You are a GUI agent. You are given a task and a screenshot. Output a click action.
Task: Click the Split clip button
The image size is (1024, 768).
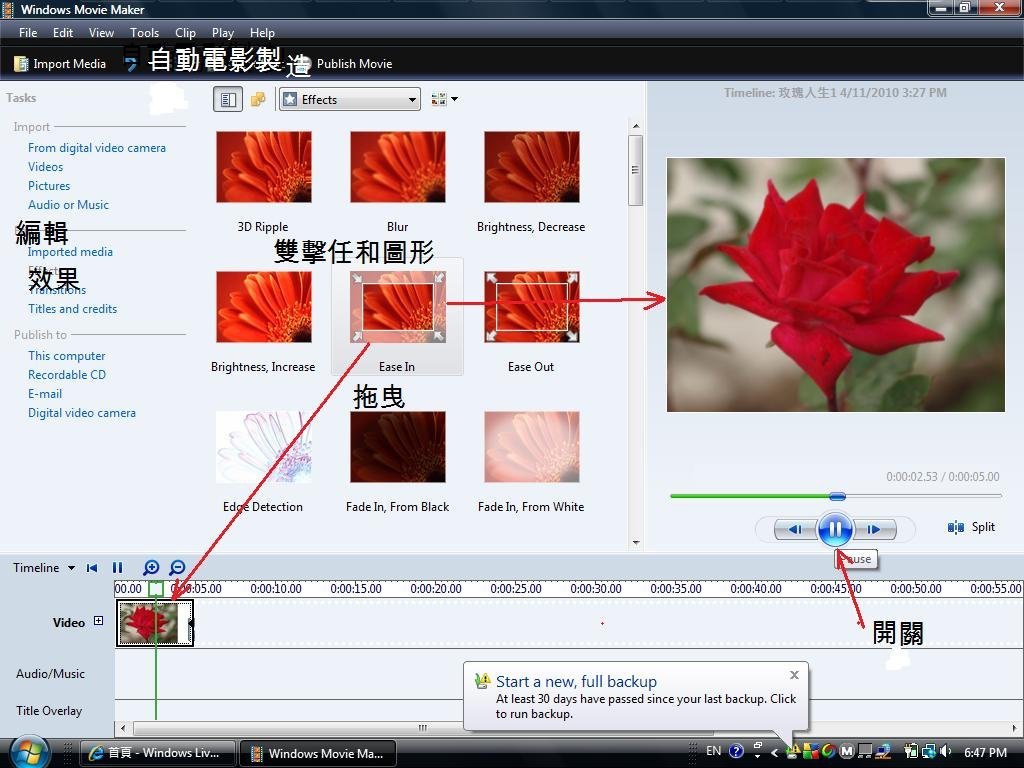click(x=971, y=526)
